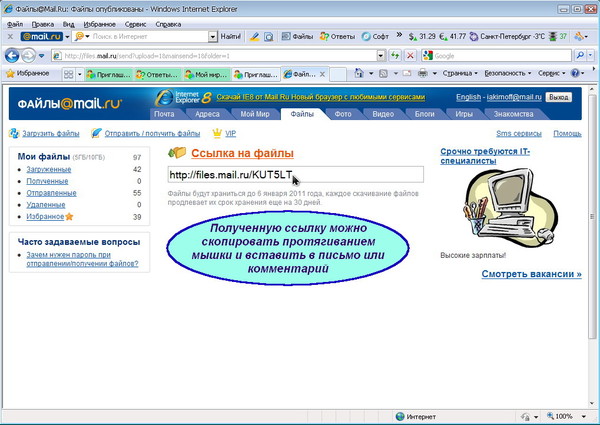Screen dimensions: 600x425
Task: Click the computer clipart advertisement image
Action: click(510, 208)
